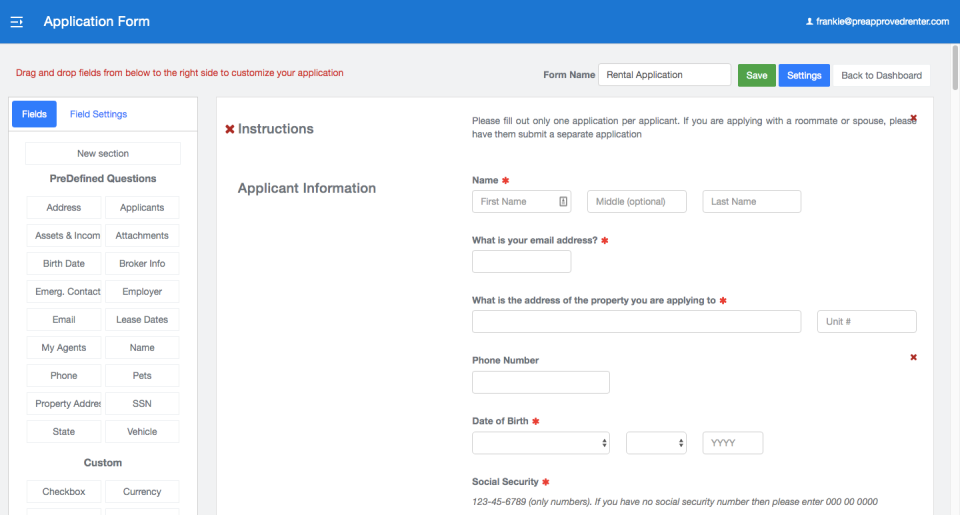This screenshot has width=960, height=515.
Task: Pick the Property Address field button
Action: click(64, 404)
